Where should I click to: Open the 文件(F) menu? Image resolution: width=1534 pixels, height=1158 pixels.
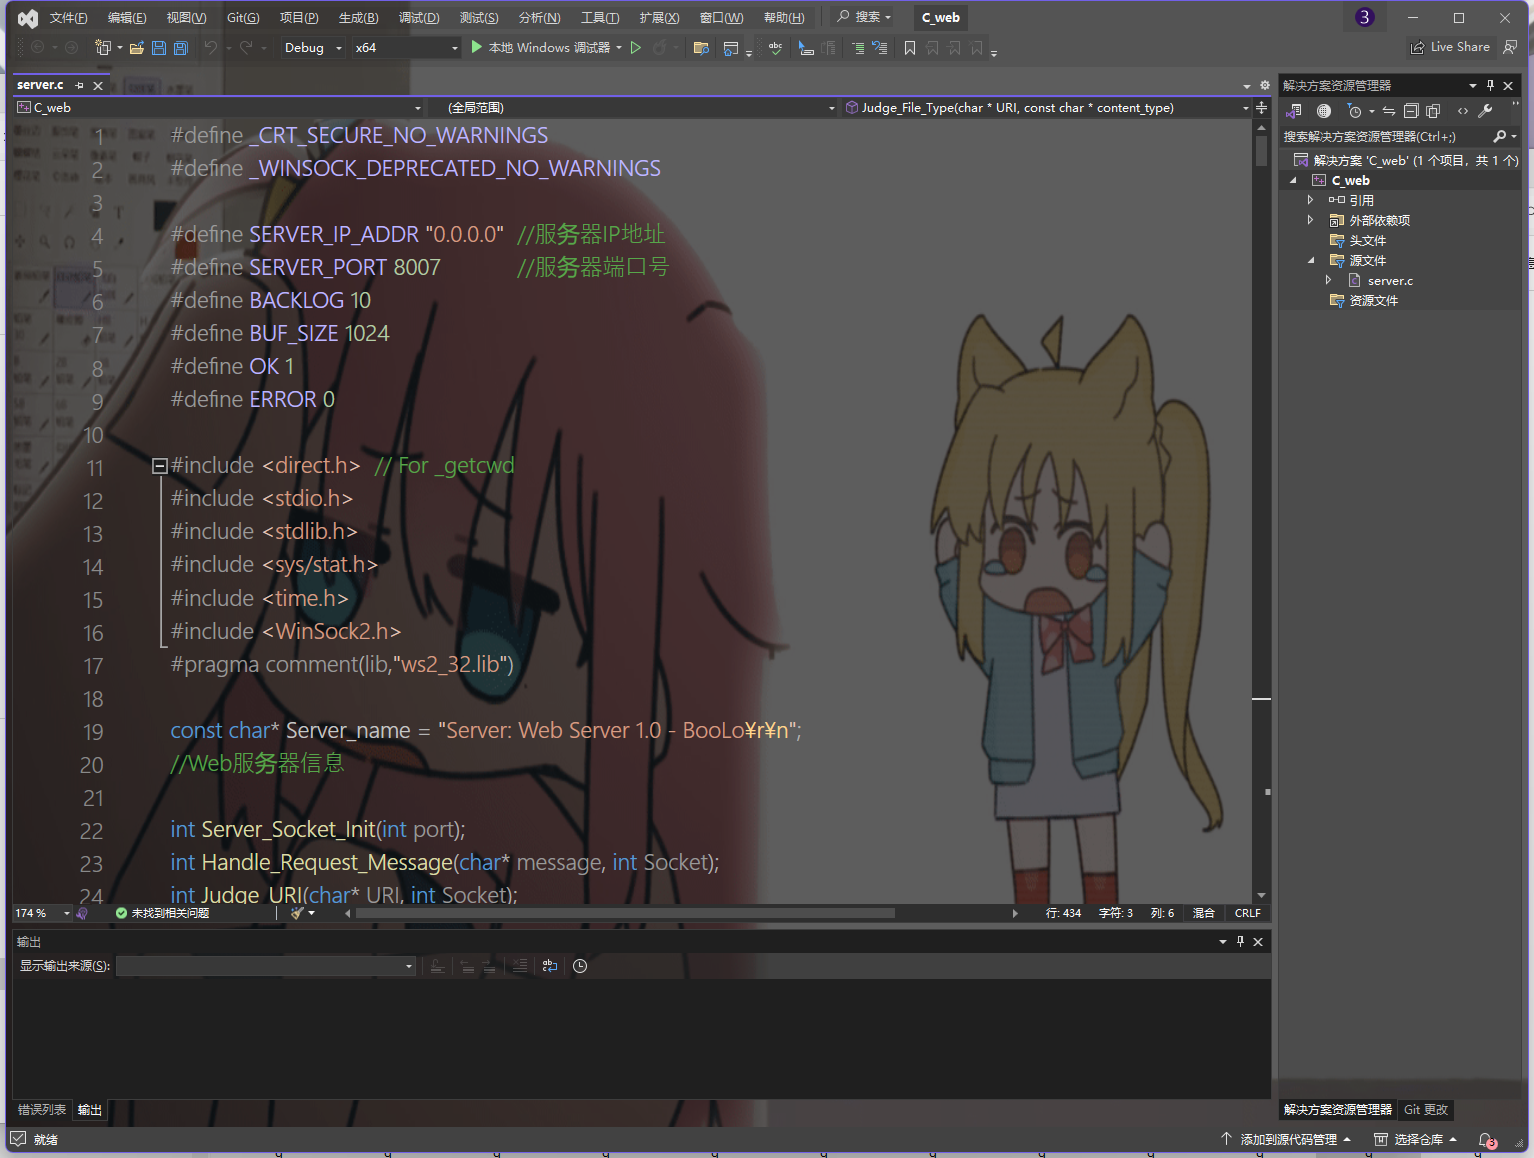pyautogui.click(x=68, y=18)
